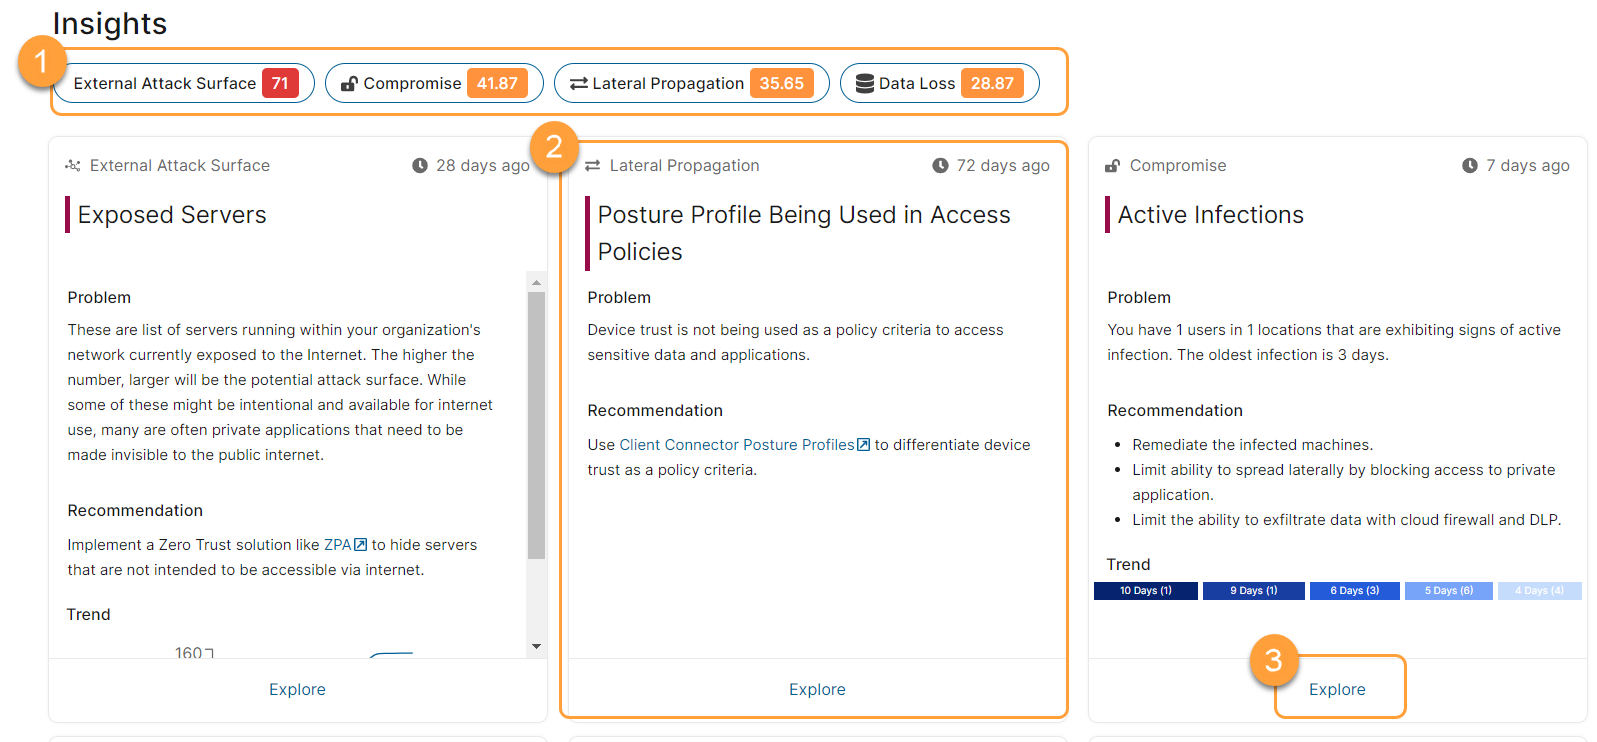The width and height of the screenshot is (1597, 742).
Task: Click the clock icon next to 7 days ago
Action: 1469,166
